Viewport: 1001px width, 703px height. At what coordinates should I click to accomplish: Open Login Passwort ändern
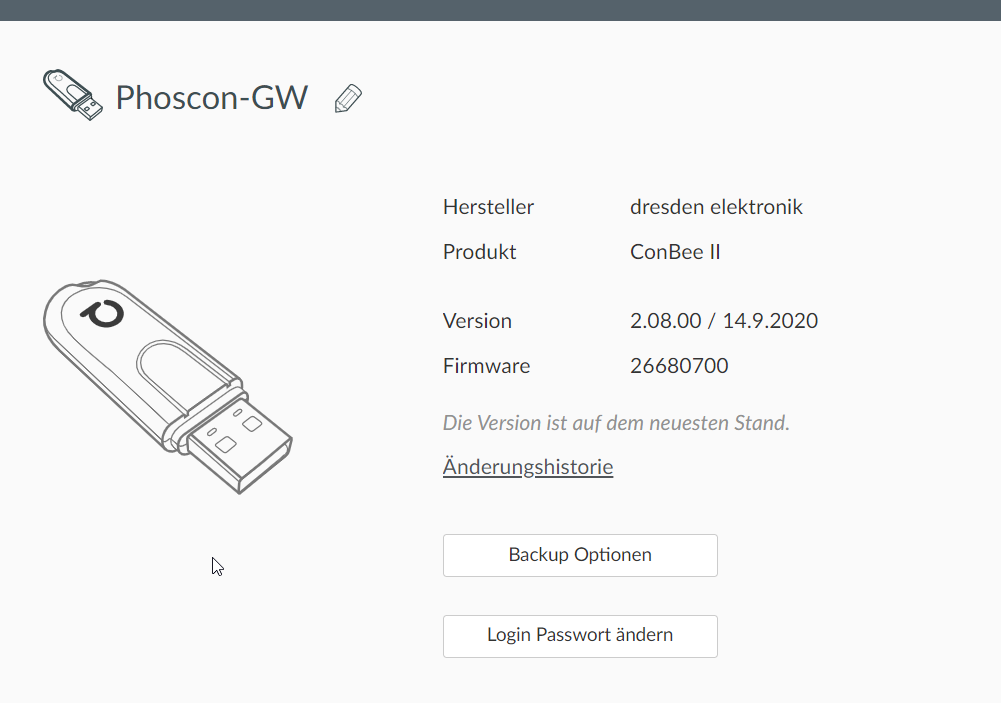click(580, 636)
